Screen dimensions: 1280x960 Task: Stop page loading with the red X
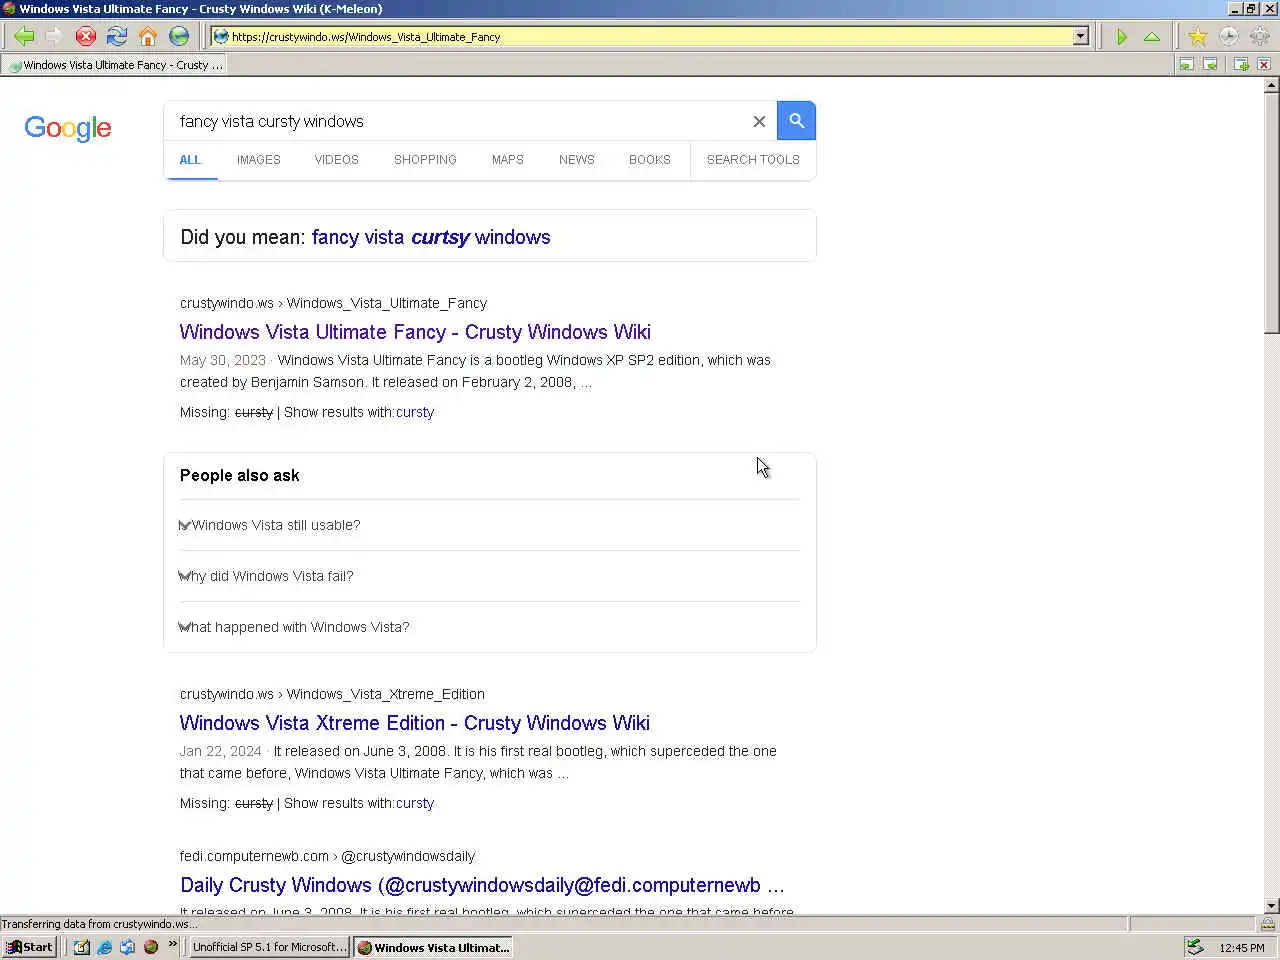point(86,37)
